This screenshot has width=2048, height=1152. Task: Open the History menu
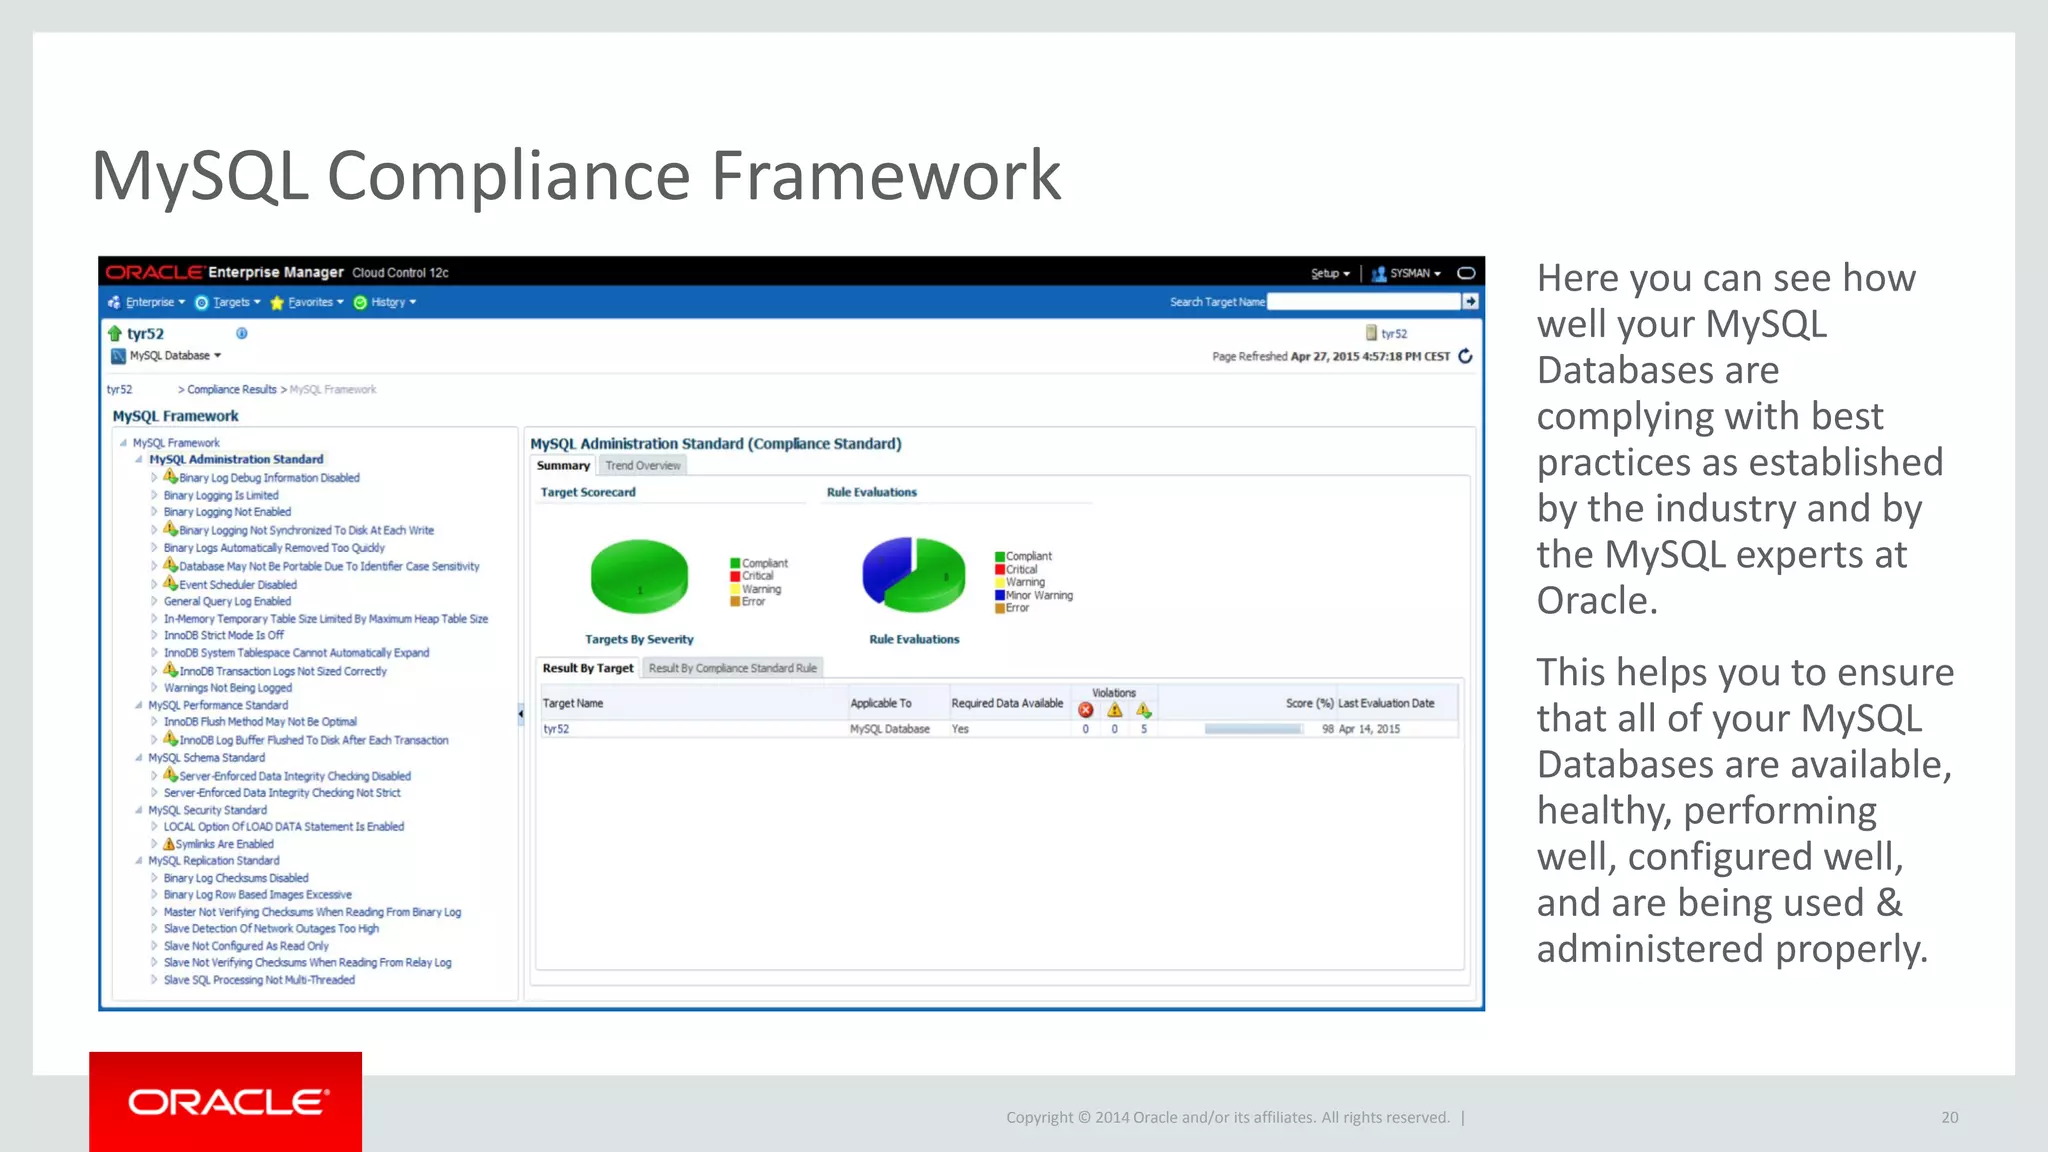coord(385,302)
